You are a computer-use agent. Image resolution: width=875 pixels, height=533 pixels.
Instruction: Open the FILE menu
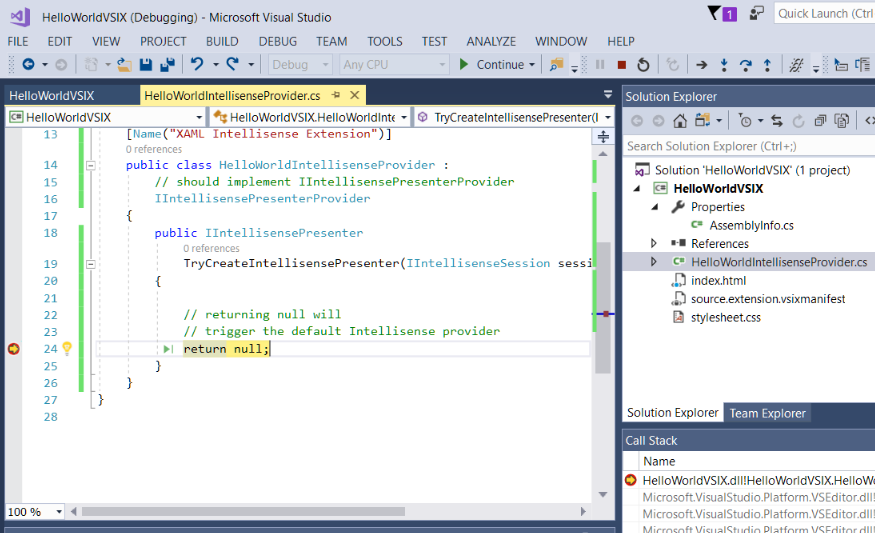(x=18, y=41)
